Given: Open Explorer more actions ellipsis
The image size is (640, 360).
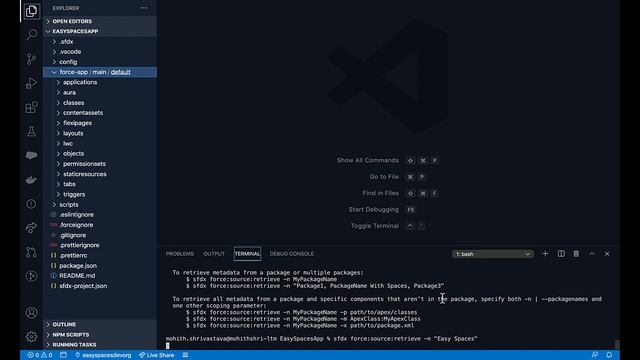Looking at the screenshot, I should click(x=144, y=8).
